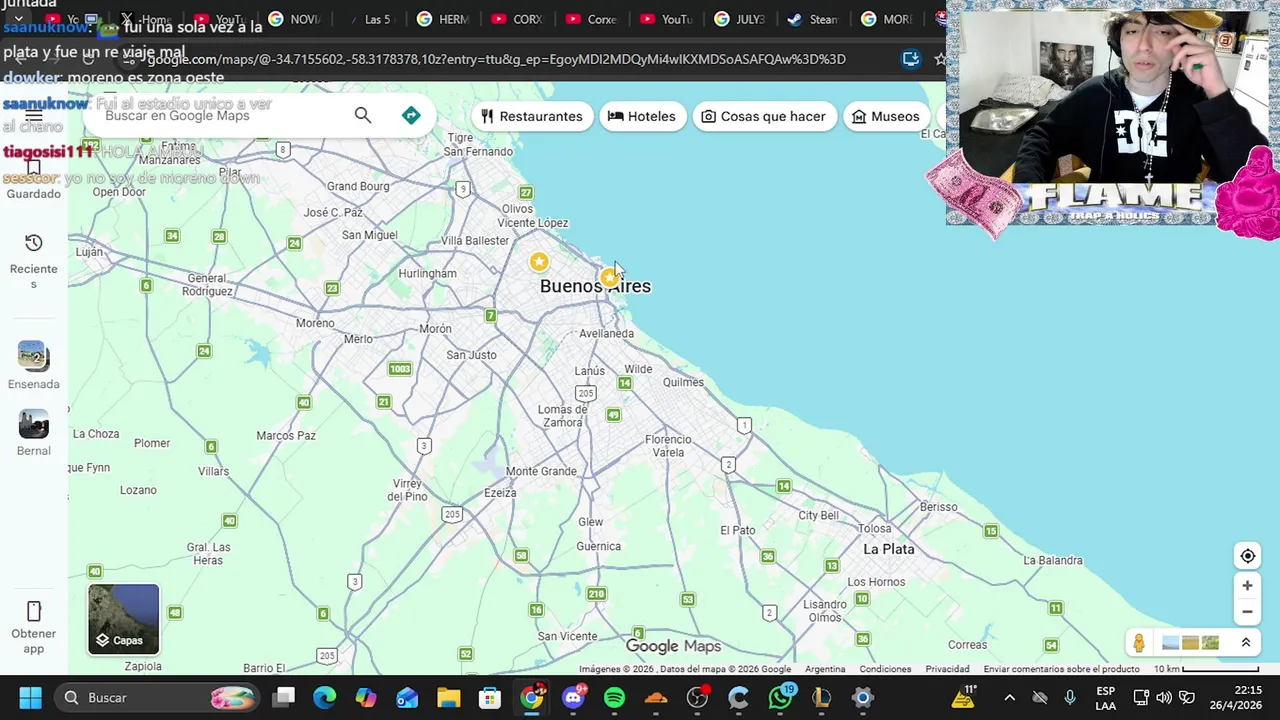1280x720 pixels.
Task: Select the Street View pegman icon
Action: (x=1139, y=643)
